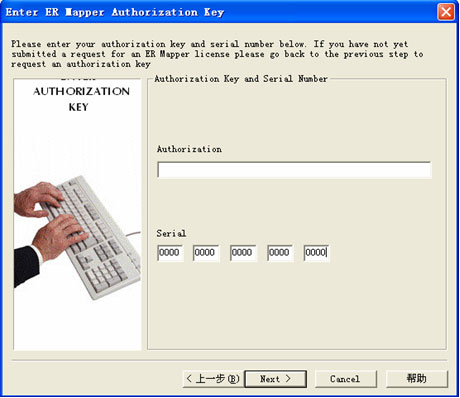Click the instruction paragraph at top
The image size is (460, 398).
[217, 54]
